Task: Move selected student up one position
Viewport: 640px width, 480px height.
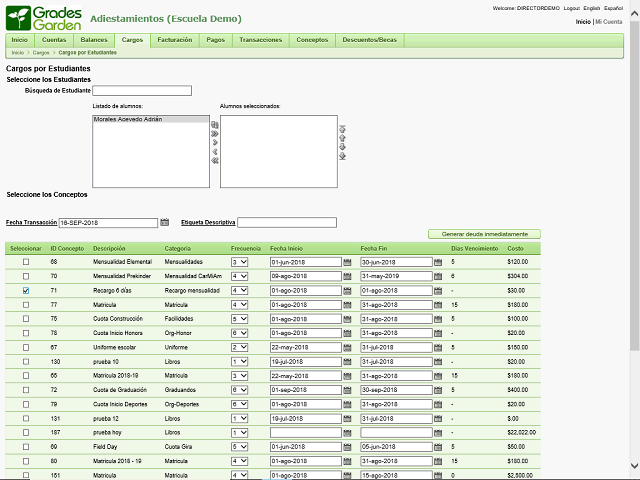Action: tap(342, 138)
